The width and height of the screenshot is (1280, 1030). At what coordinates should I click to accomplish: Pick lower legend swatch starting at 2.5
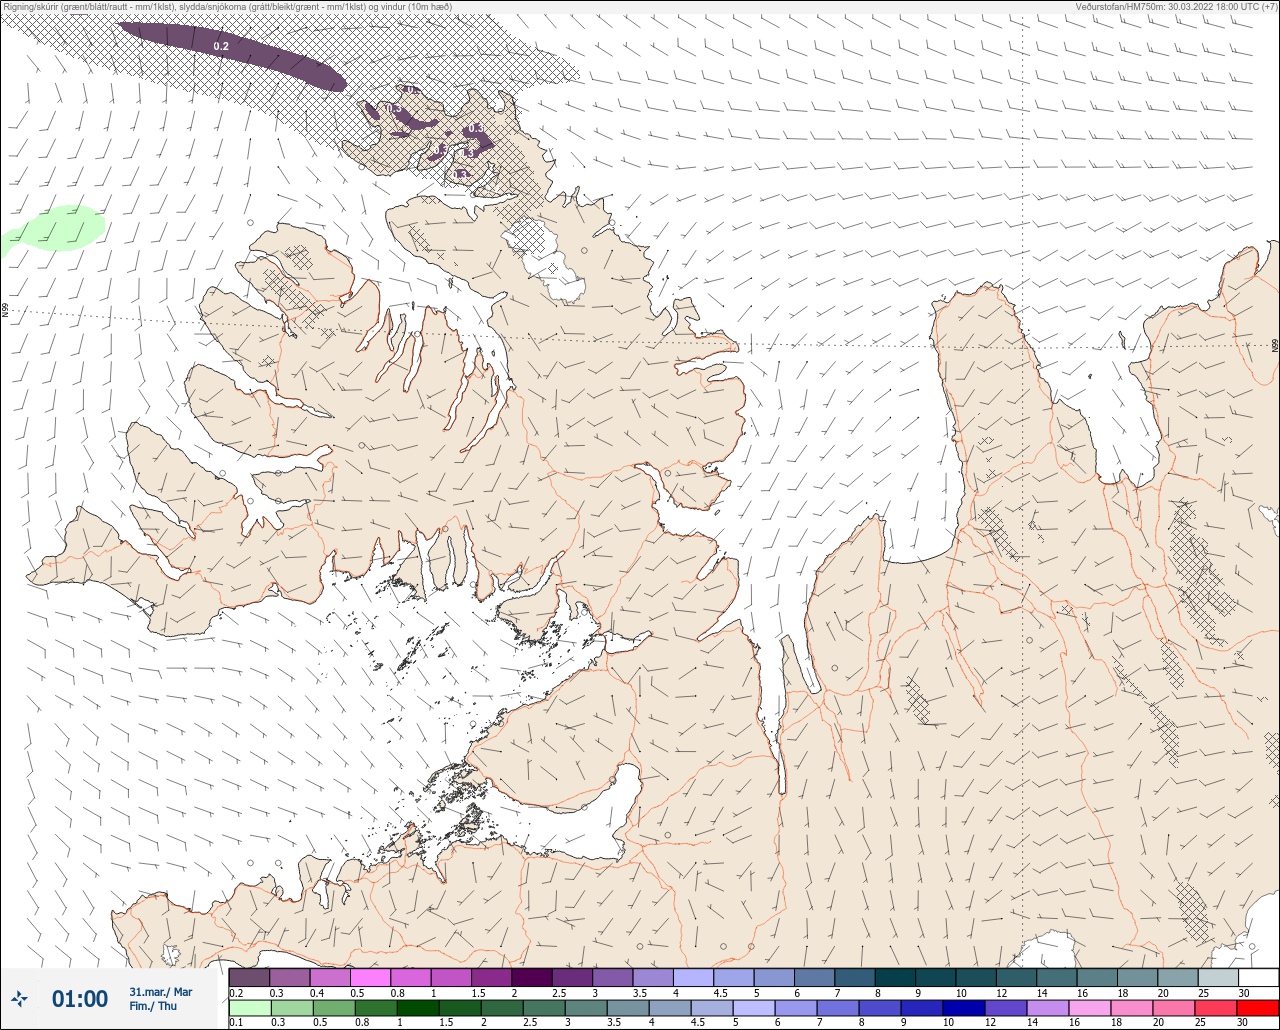coord(544,1008)
